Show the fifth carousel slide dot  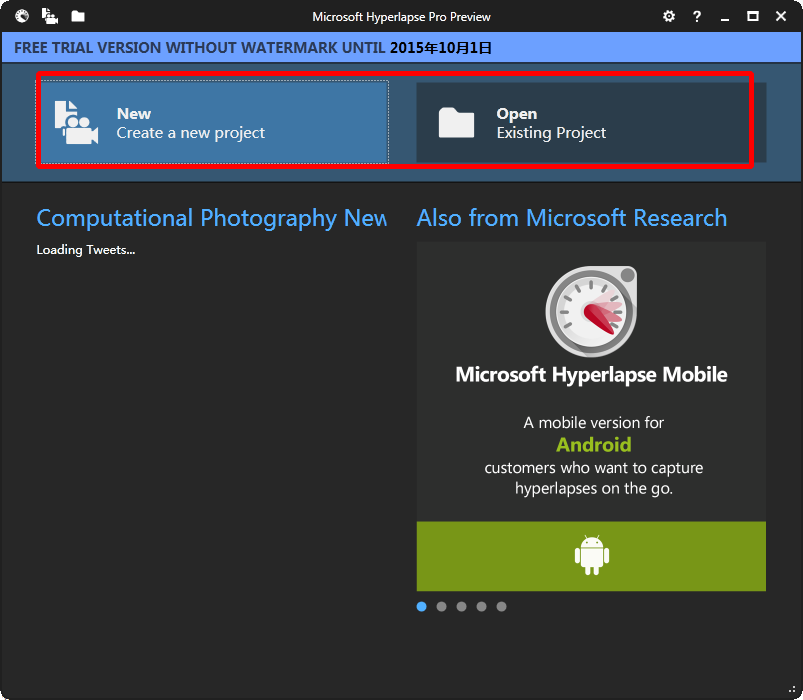coord(502,606)
